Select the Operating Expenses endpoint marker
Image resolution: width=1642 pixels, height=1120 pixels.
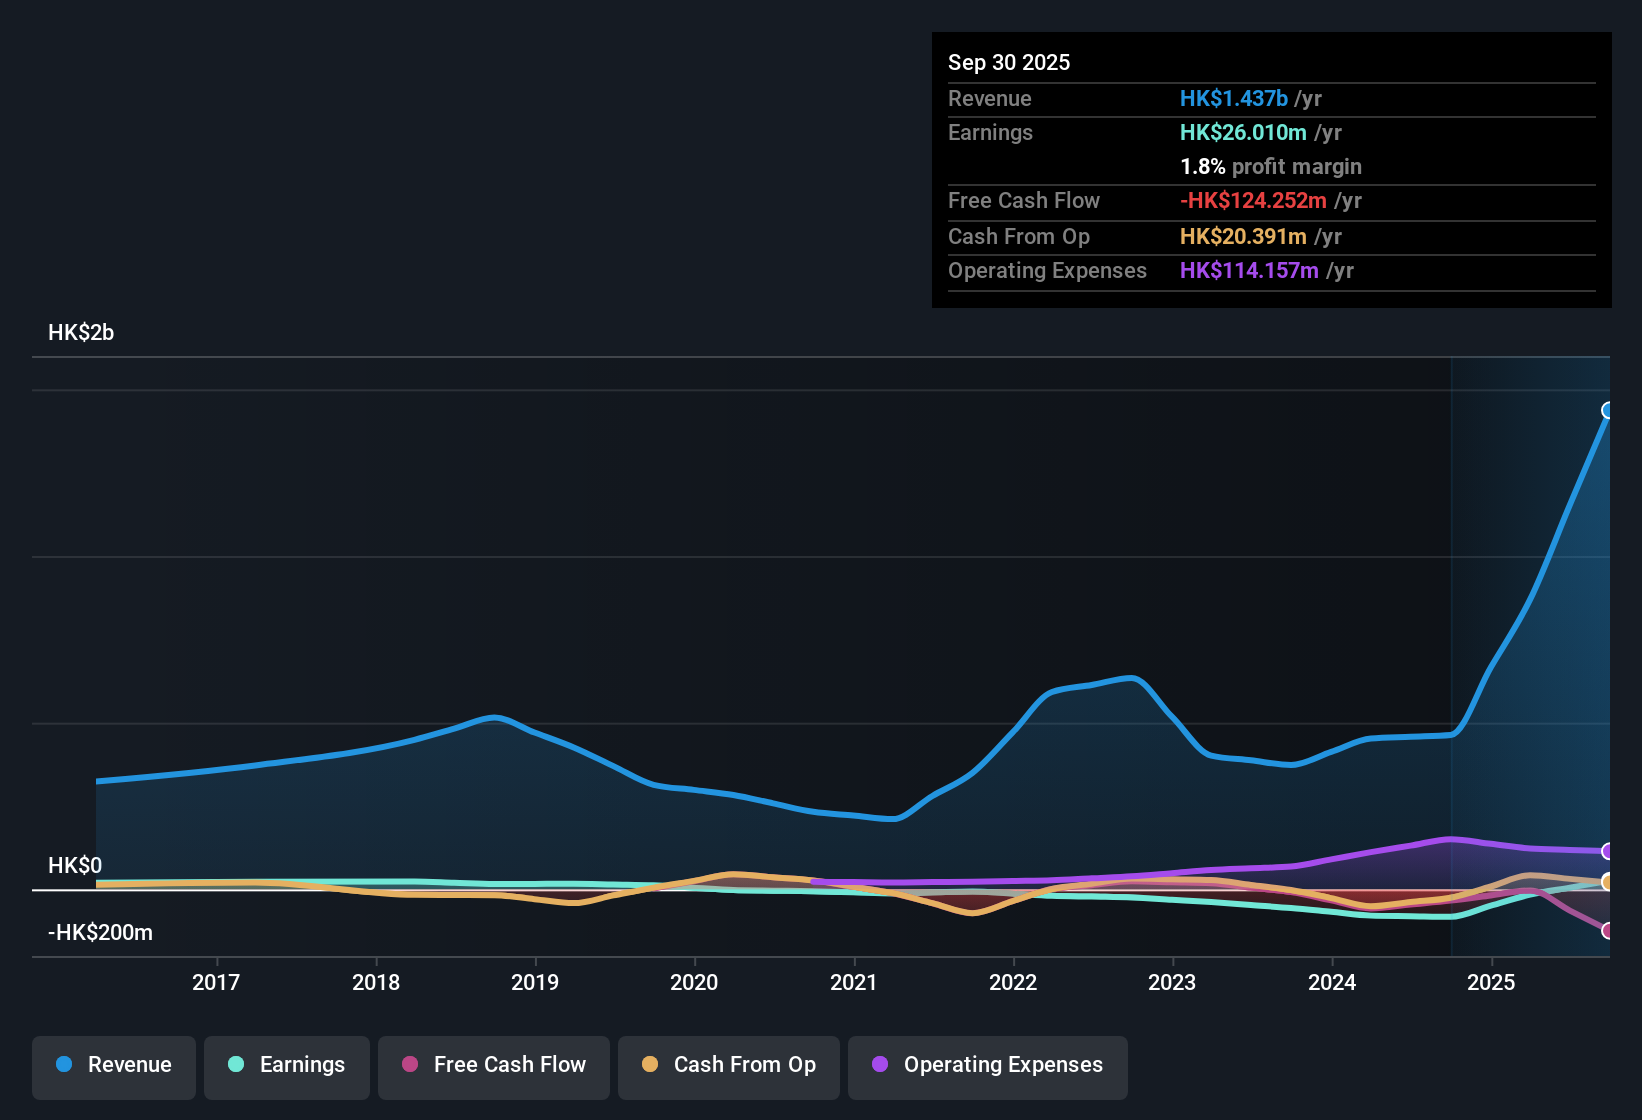pos(1608,852)
